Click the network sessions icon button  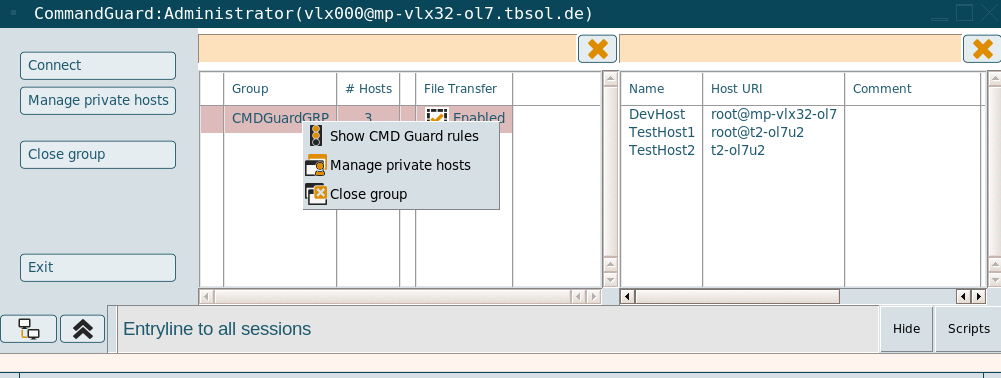coord(29,329)
